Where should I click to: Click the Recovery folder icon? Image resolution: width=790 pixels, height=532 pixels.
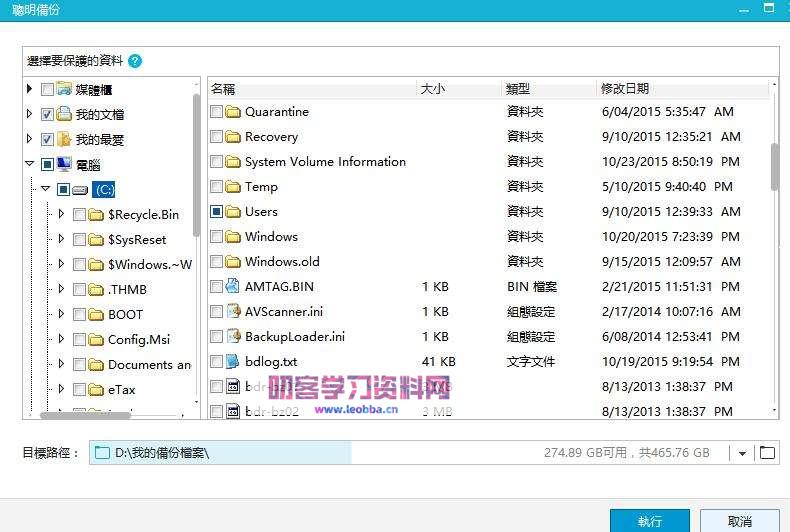pyautogui.click(x=233, y=137)
